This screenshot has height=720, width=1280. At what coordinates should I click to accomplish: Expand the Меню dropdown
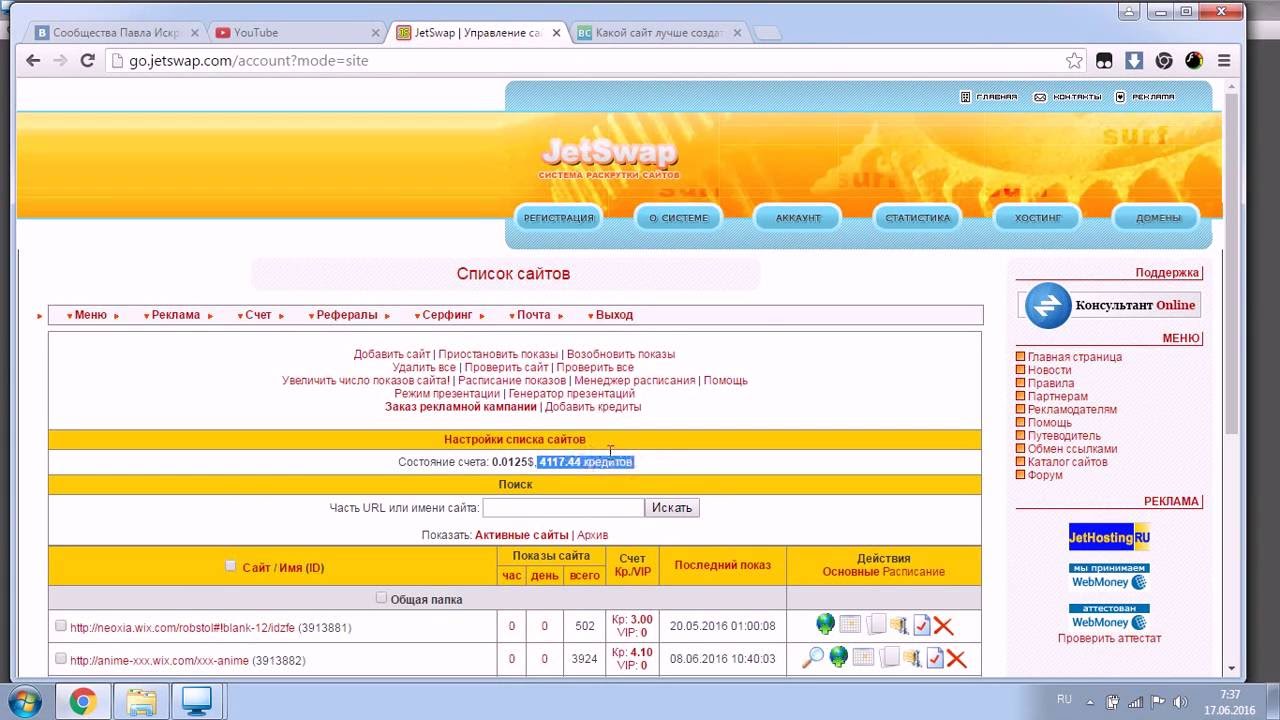pos(92,315)
